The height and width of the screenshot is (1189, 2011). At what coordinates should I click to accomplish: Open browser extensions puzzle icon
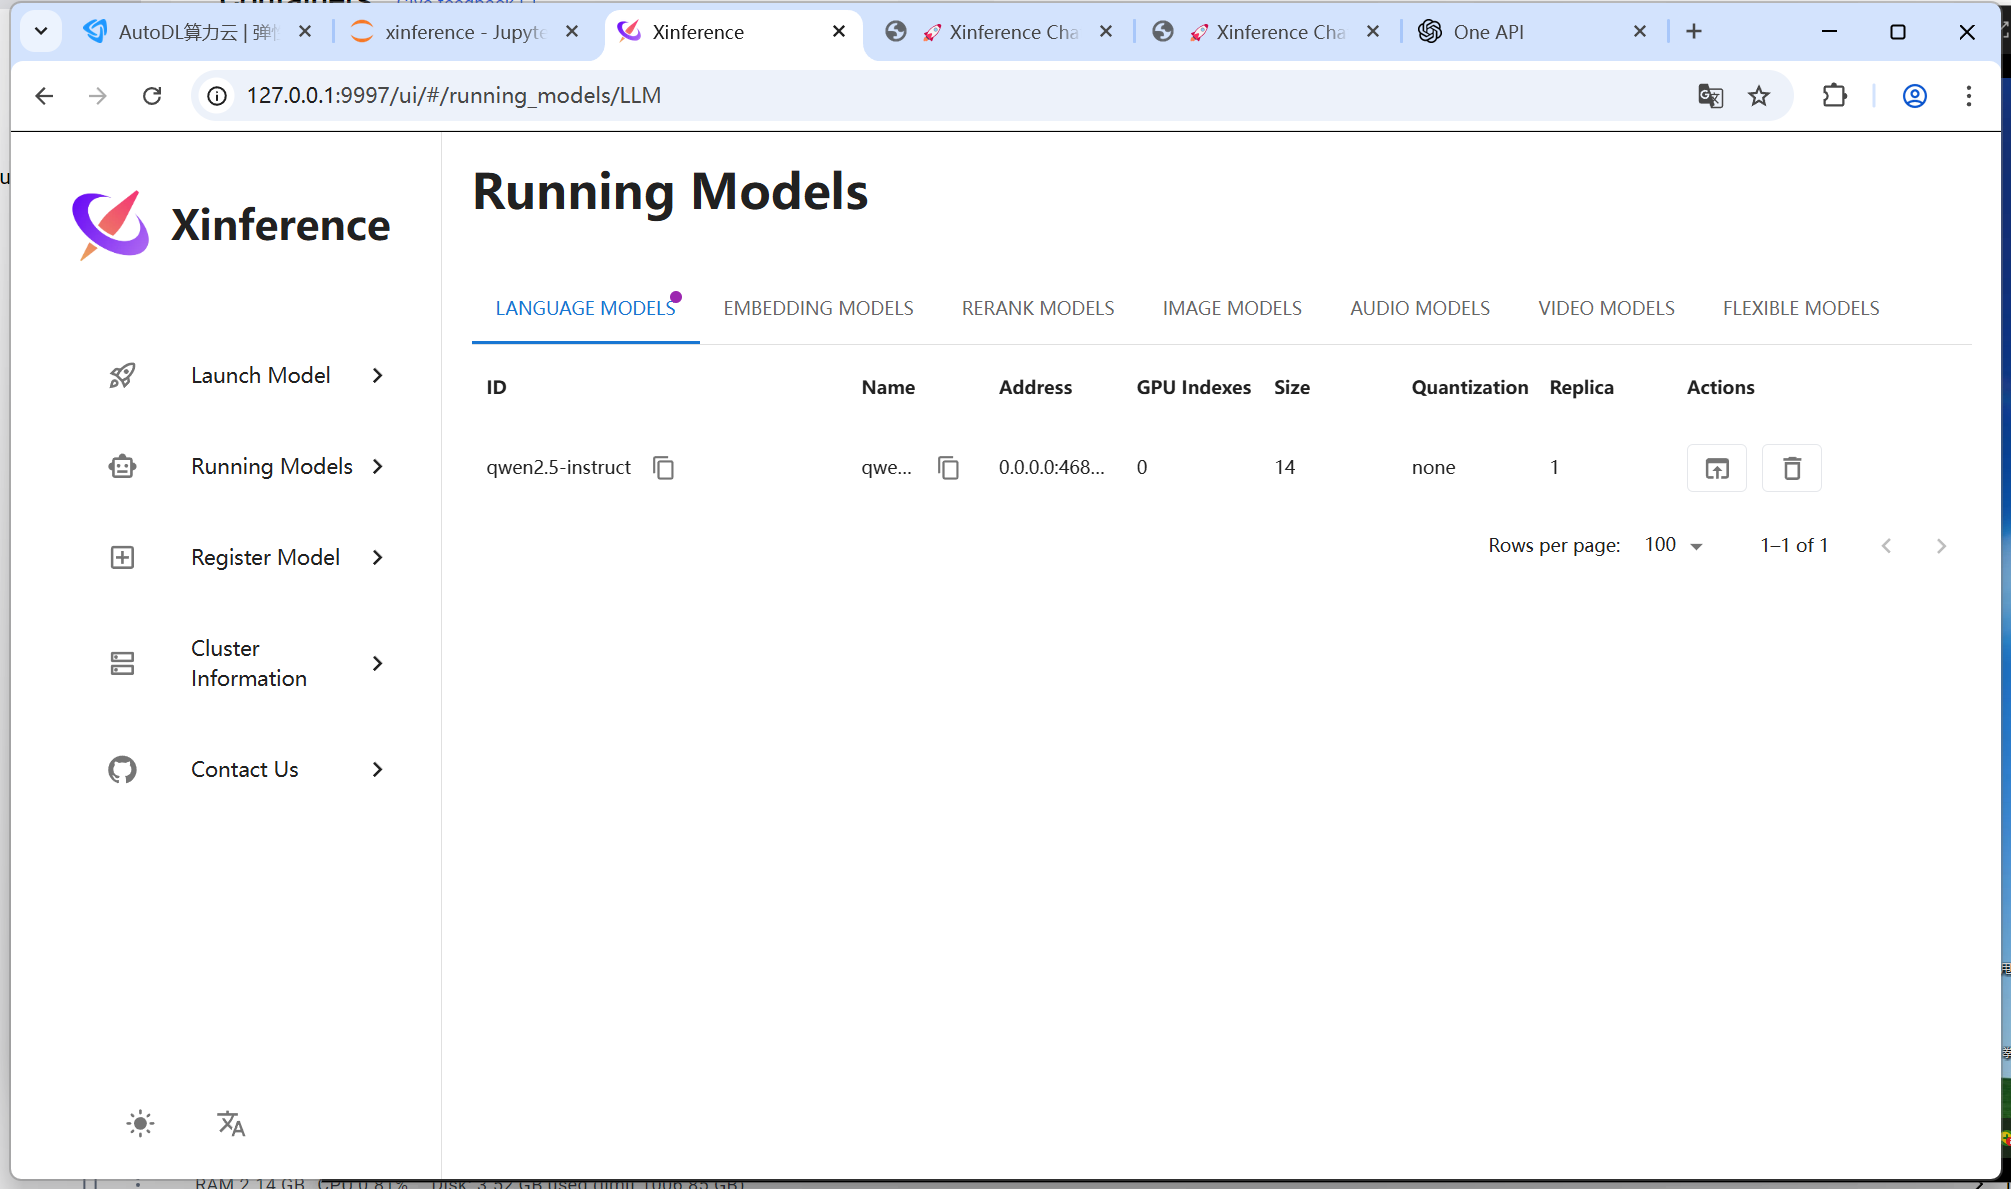pyautogui.click(x=1834, y=96)
